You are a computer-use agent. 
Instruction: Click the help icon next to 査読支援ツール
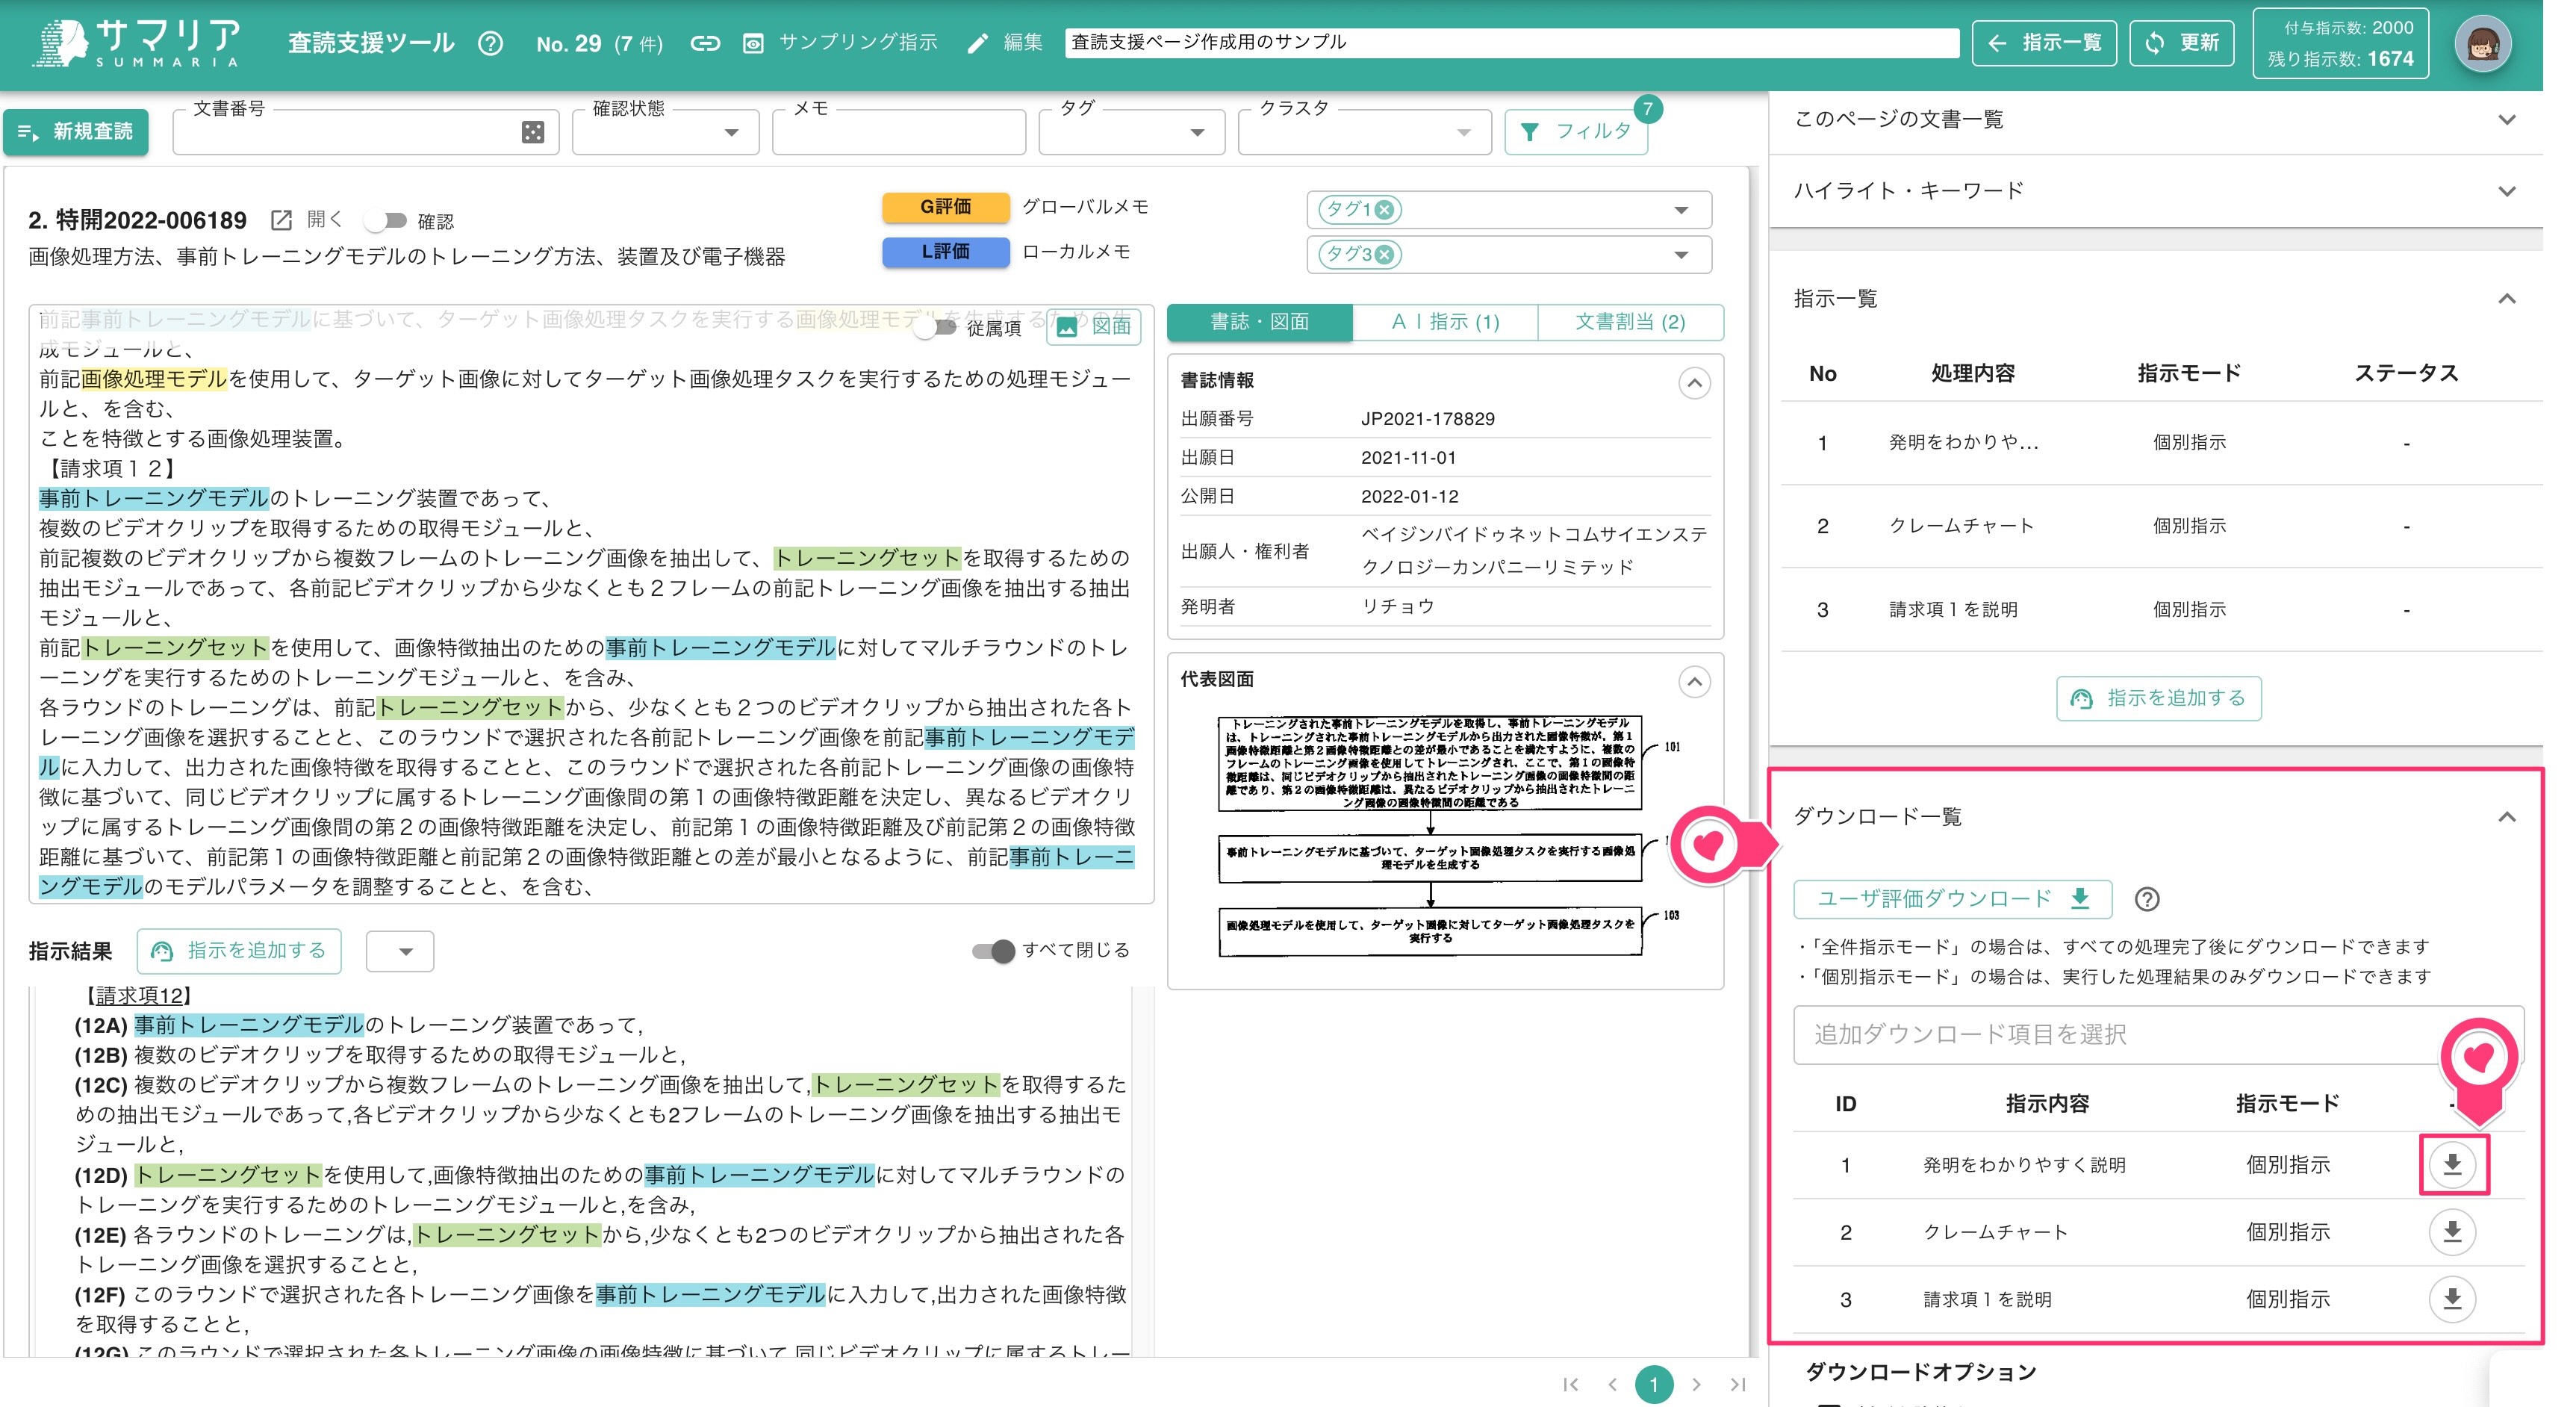click(x=490, y=43)
